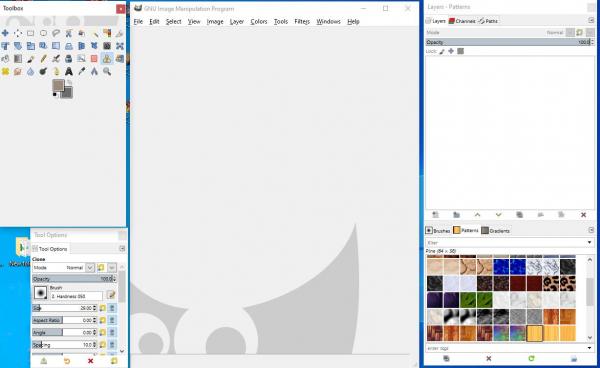The image size is (600, 368).
Task: Switch to the Gradients tab
Action: tap(496, 231)
